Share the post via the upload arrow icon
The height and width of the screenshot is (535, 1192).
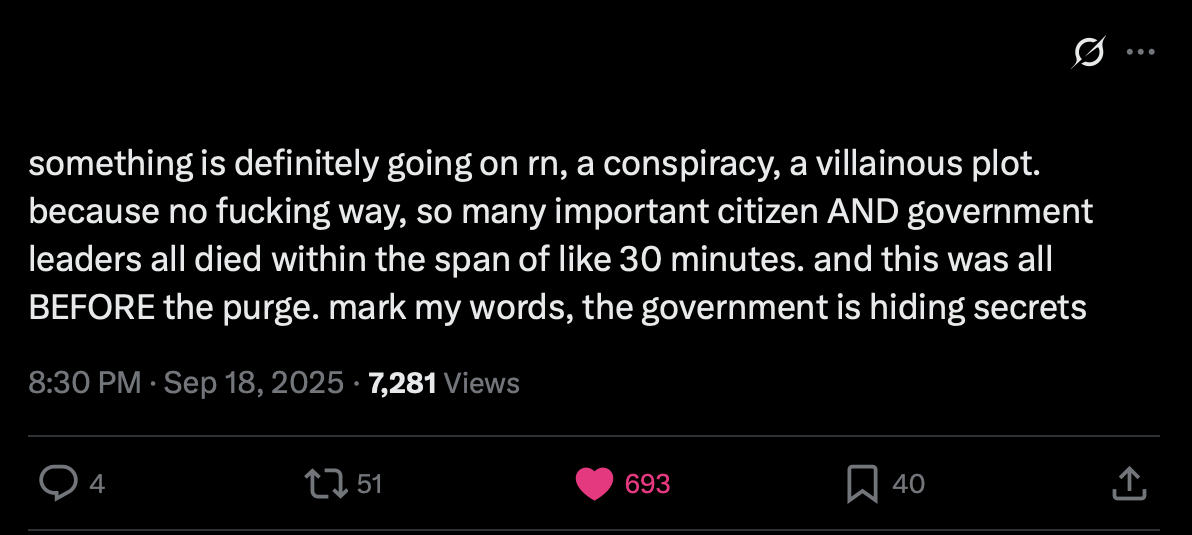tap(1127, 484)
